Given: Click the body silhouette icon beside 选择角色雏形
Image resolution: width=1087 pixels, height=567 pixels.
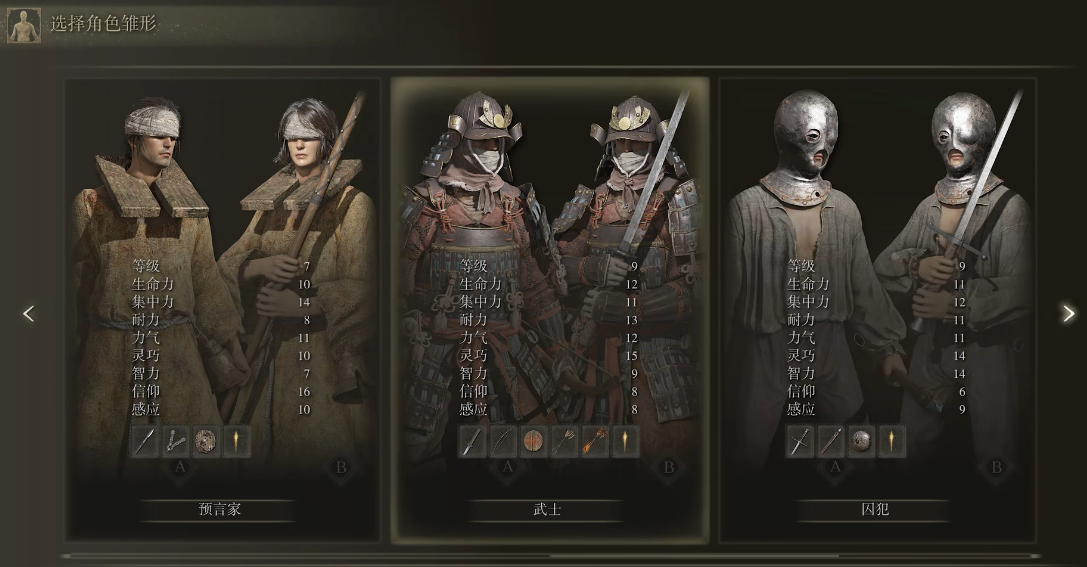Looking at the screenshot, I should coord(24,26).
